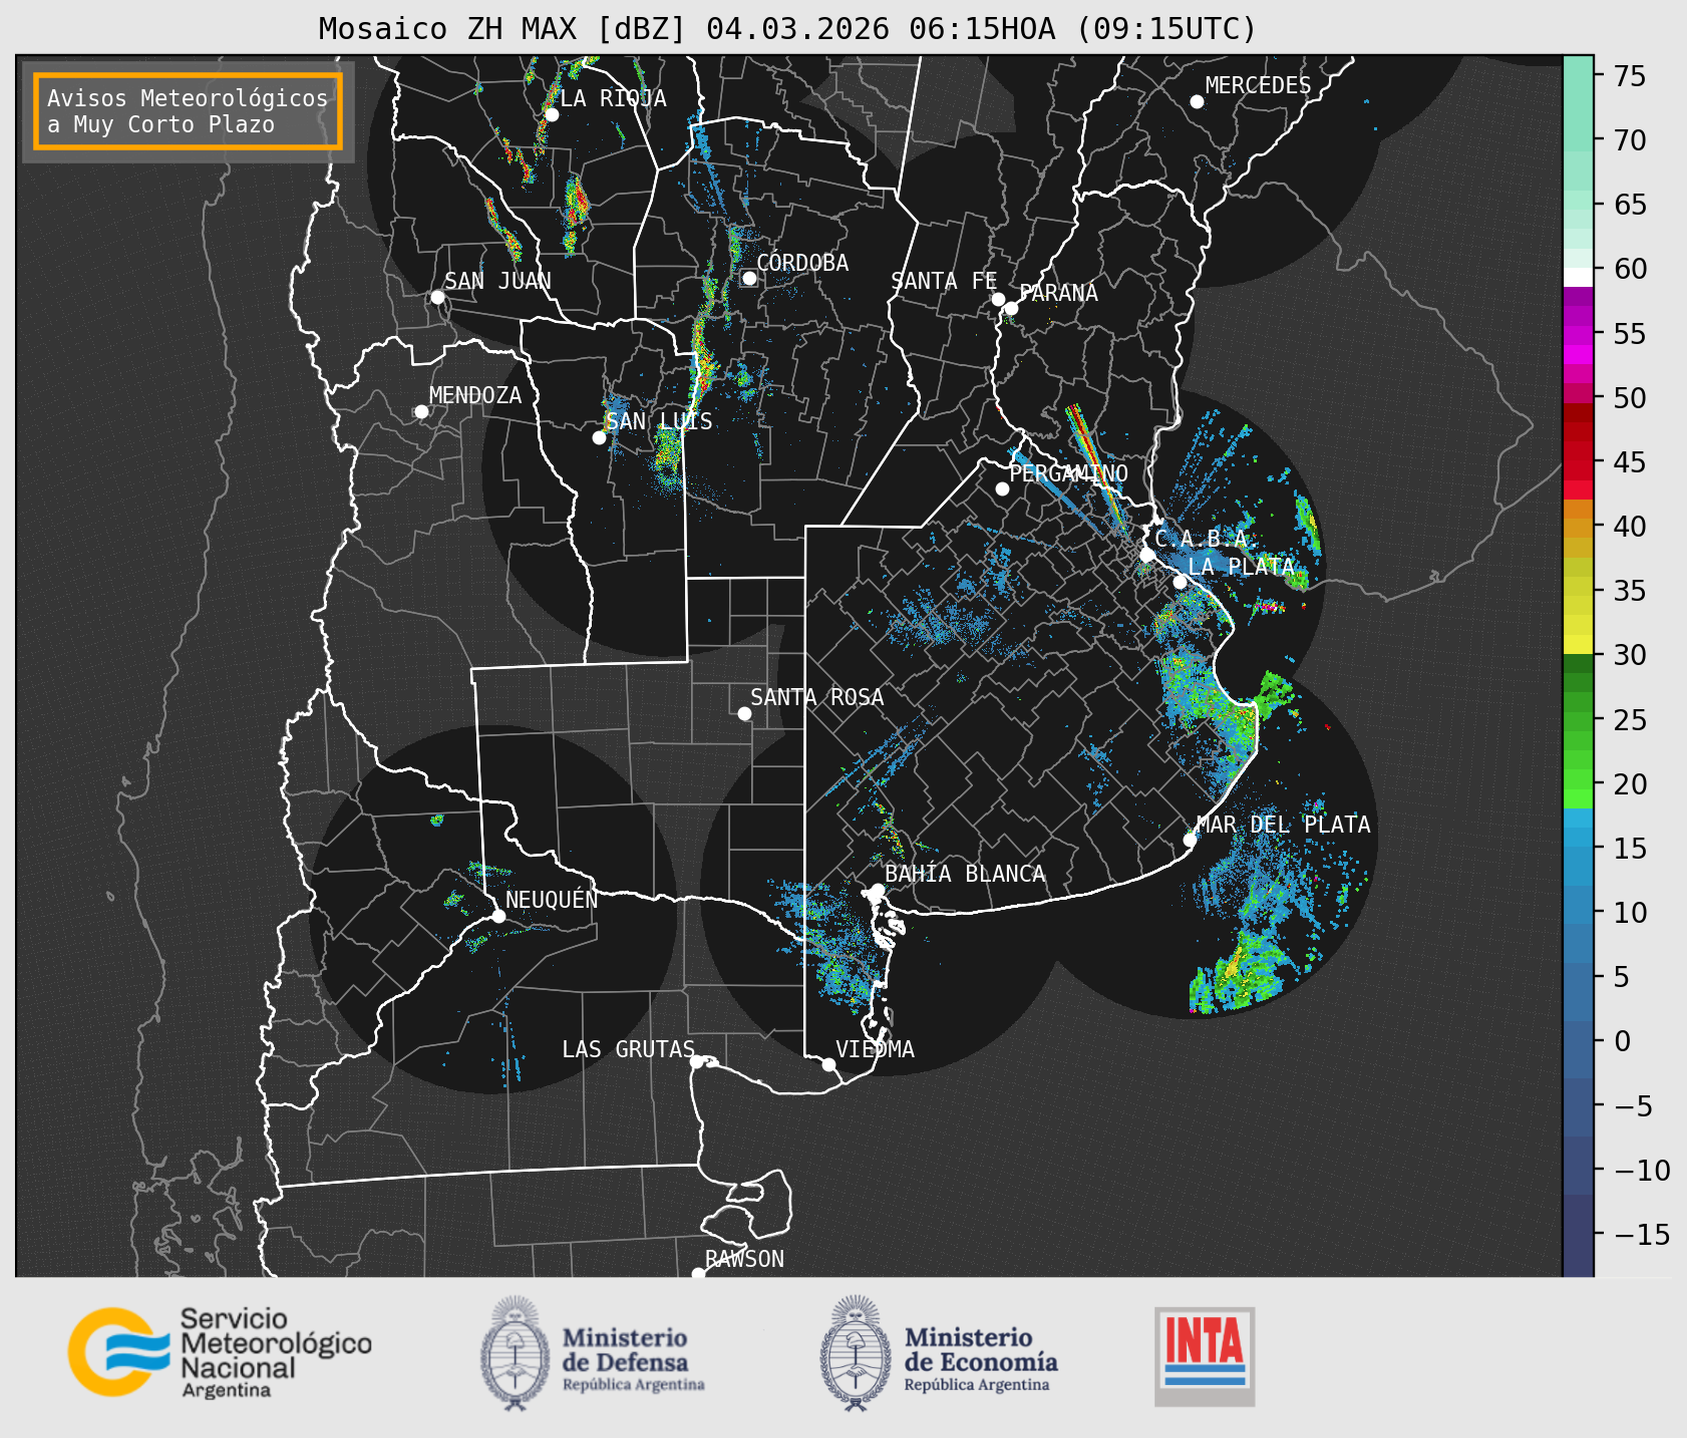The height and width of the screenshot is (1438, 1687).
Task: Select the PERGAMINO city label
Action: point(1069,473)
